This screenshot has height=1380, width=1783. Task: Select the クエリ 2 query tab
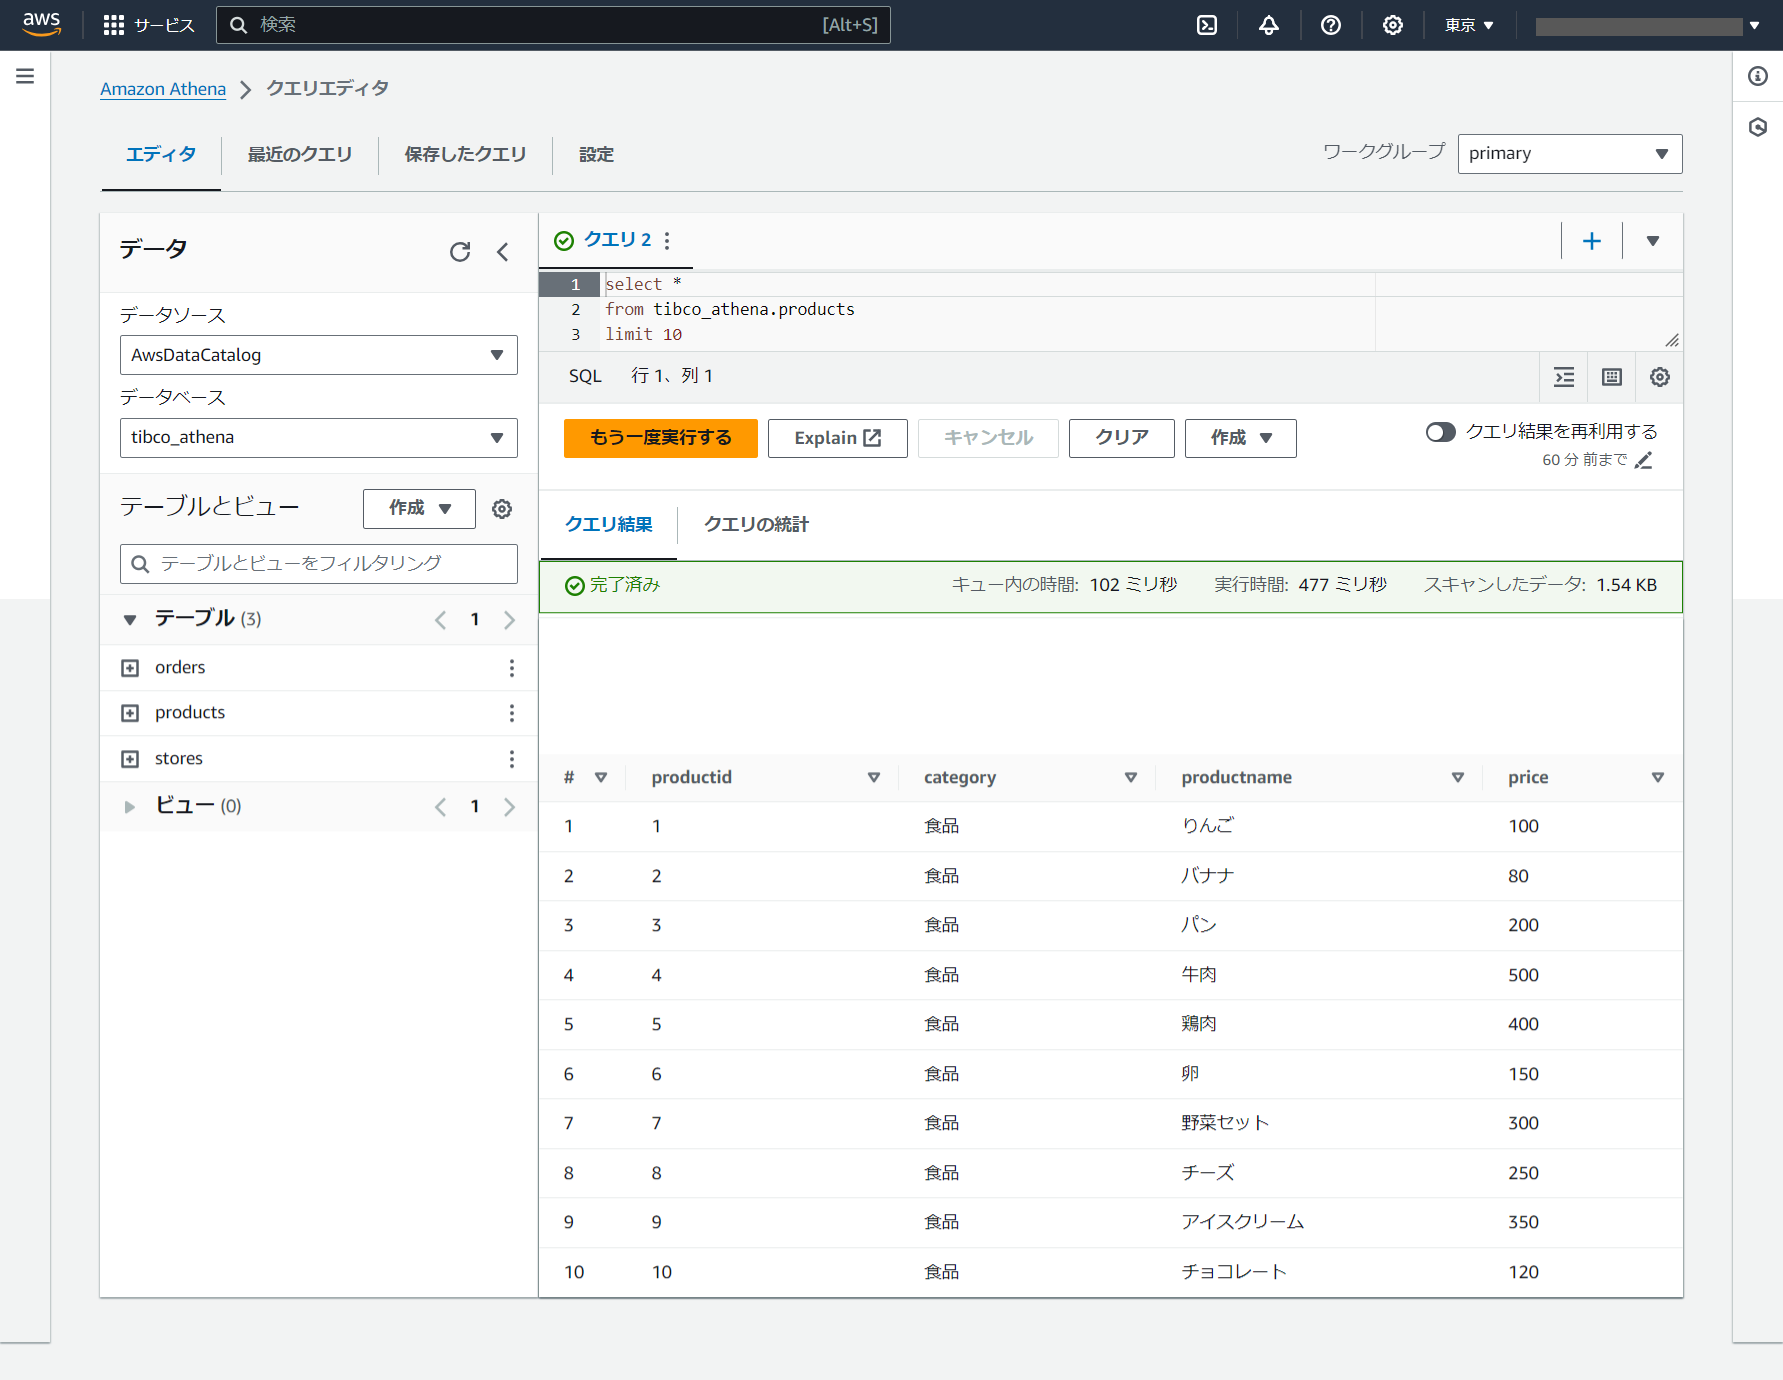click(617, 240)
